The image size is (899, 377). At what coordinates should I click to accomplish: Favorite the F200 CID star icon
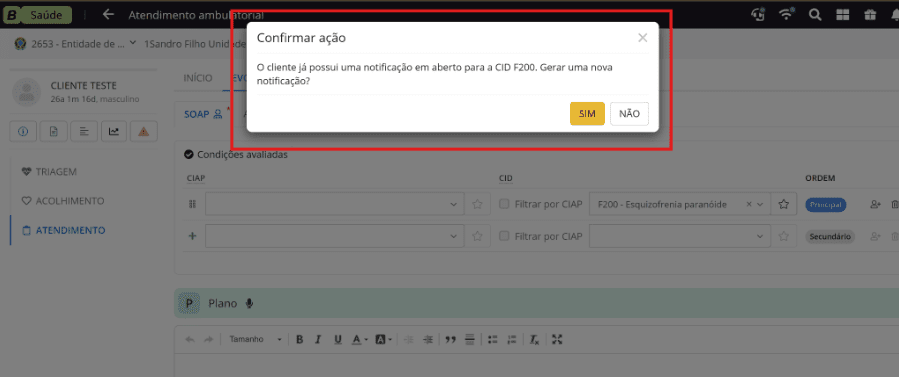coord(784,204)
